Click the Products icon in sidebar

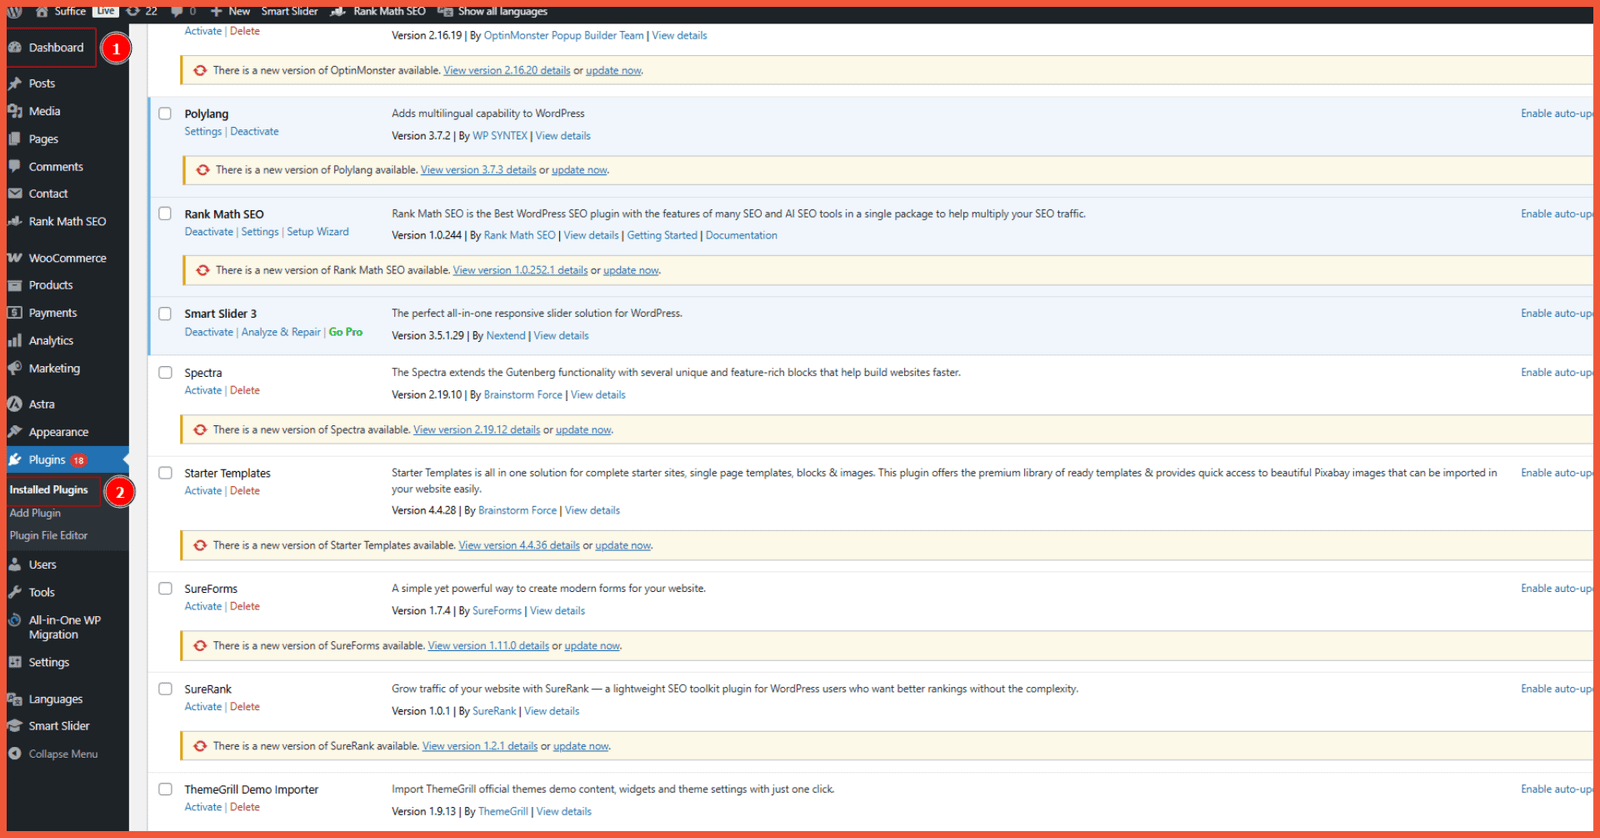coord(15,285)
